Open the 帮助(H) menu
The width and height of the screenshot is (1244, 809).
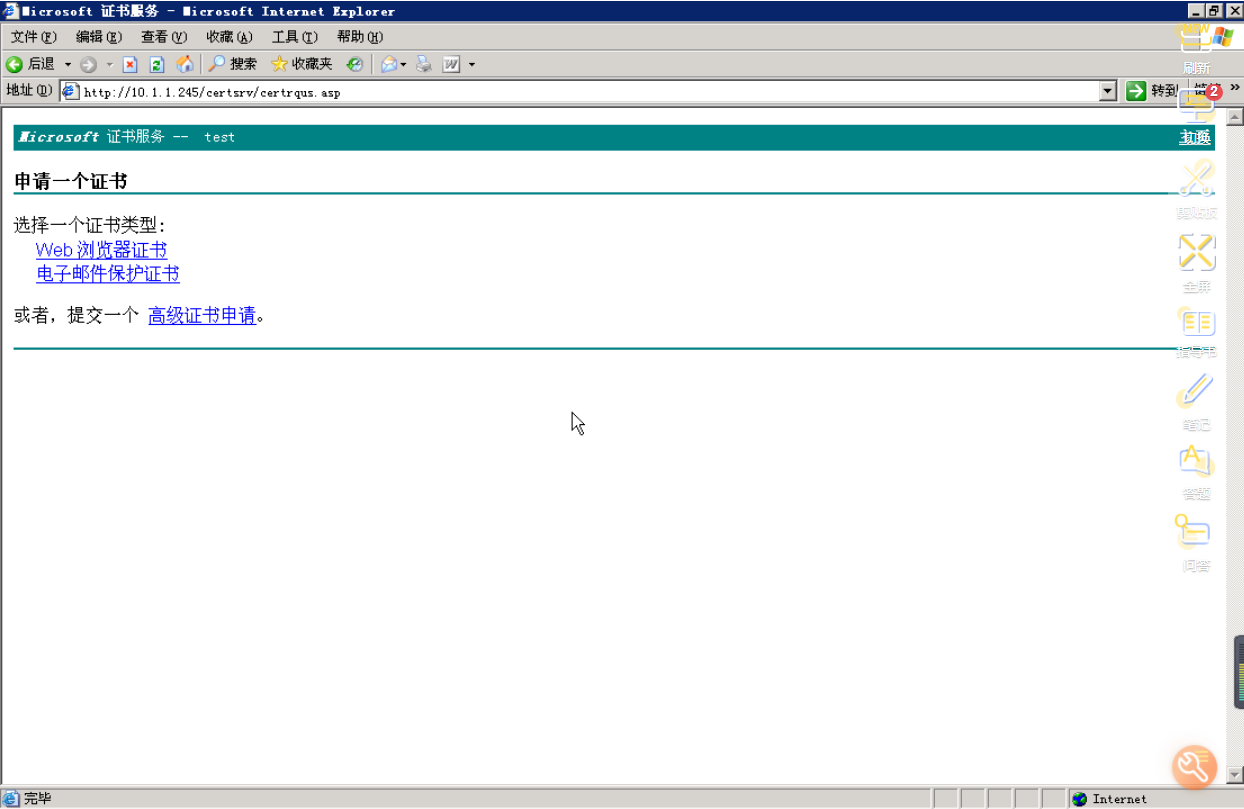[360, 37]
